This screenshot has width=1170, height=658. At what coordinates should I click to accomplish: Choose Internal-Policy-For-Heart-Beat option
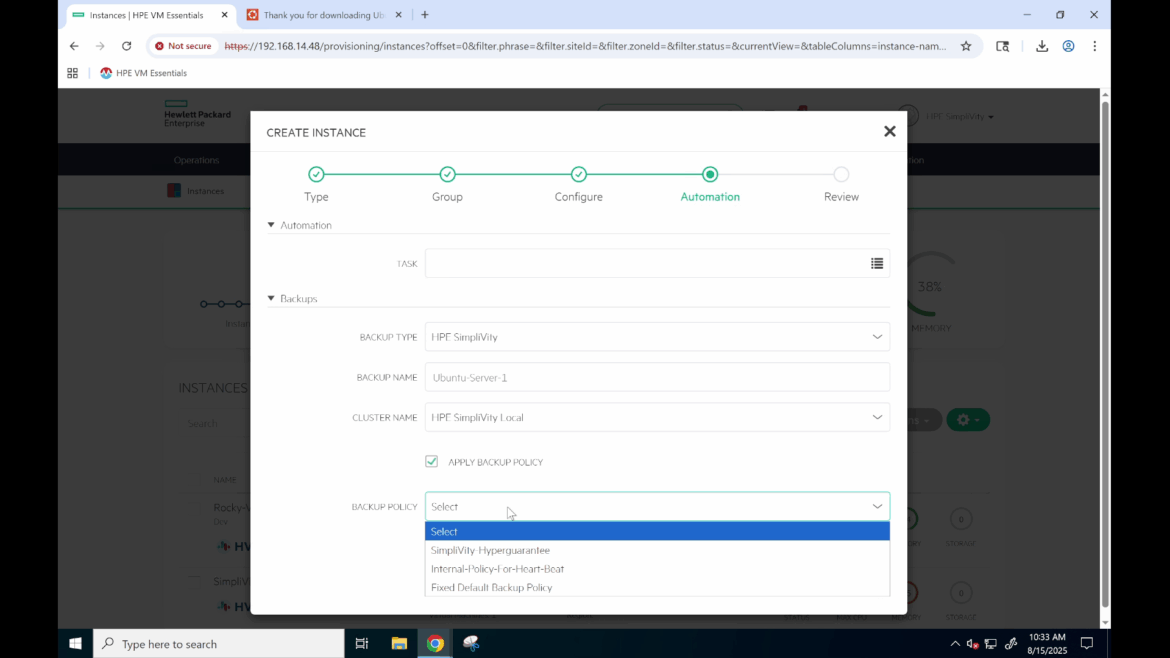pyautogui.click(x=497, y=569)
